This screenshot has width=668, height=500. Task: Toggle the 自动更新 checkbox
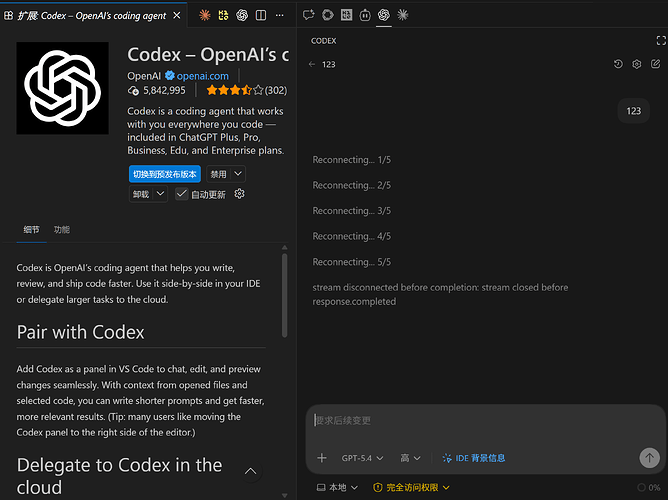tap(181, 194)
